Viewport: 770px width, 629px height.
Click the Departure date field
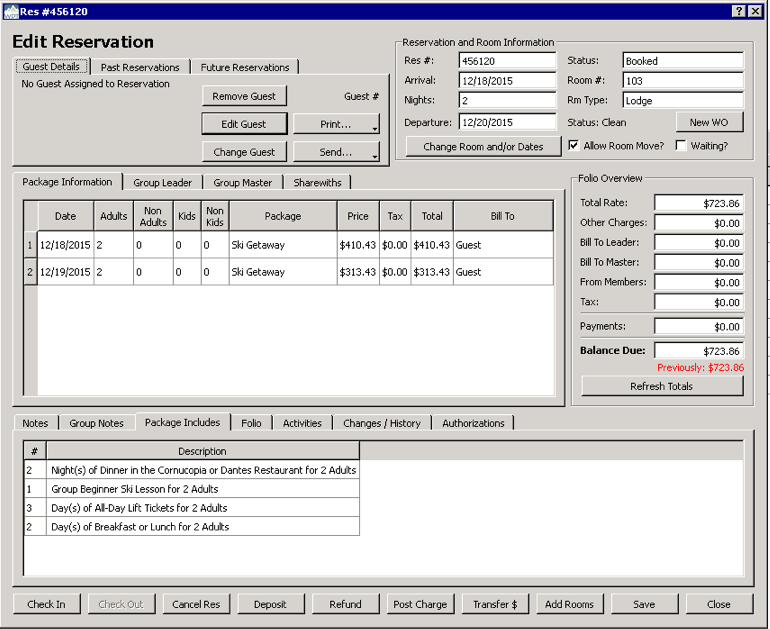[507, 122]
